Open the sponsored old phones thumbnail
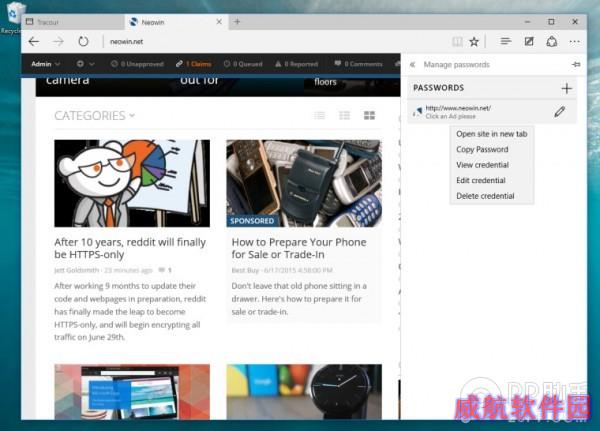The image size is (600, 431). [x=304, y=183]
